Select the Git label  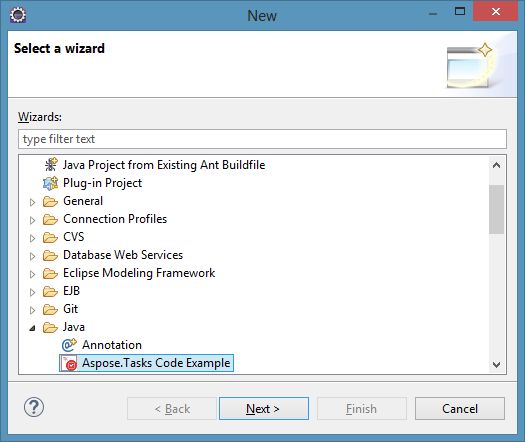[x=70, y=309]
